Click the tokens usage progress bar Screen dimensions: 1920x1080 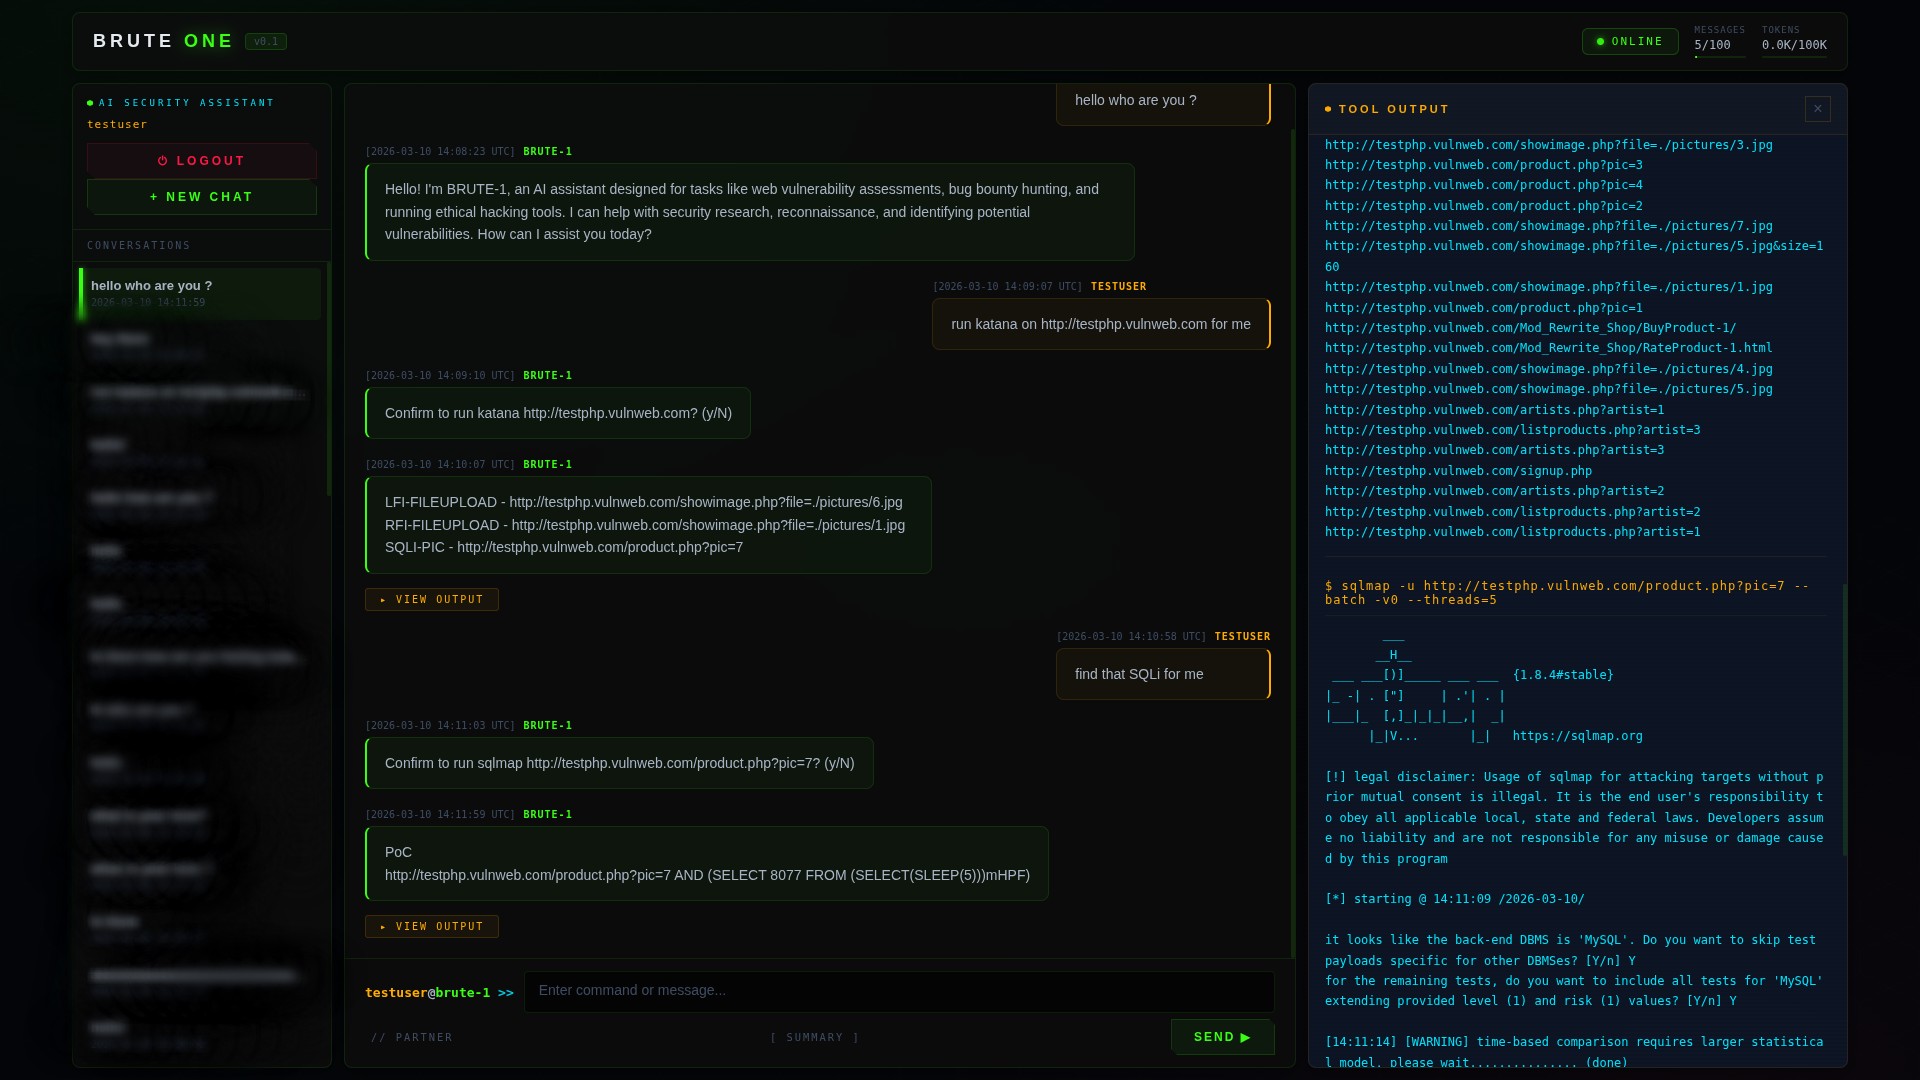coord(1793,57)
